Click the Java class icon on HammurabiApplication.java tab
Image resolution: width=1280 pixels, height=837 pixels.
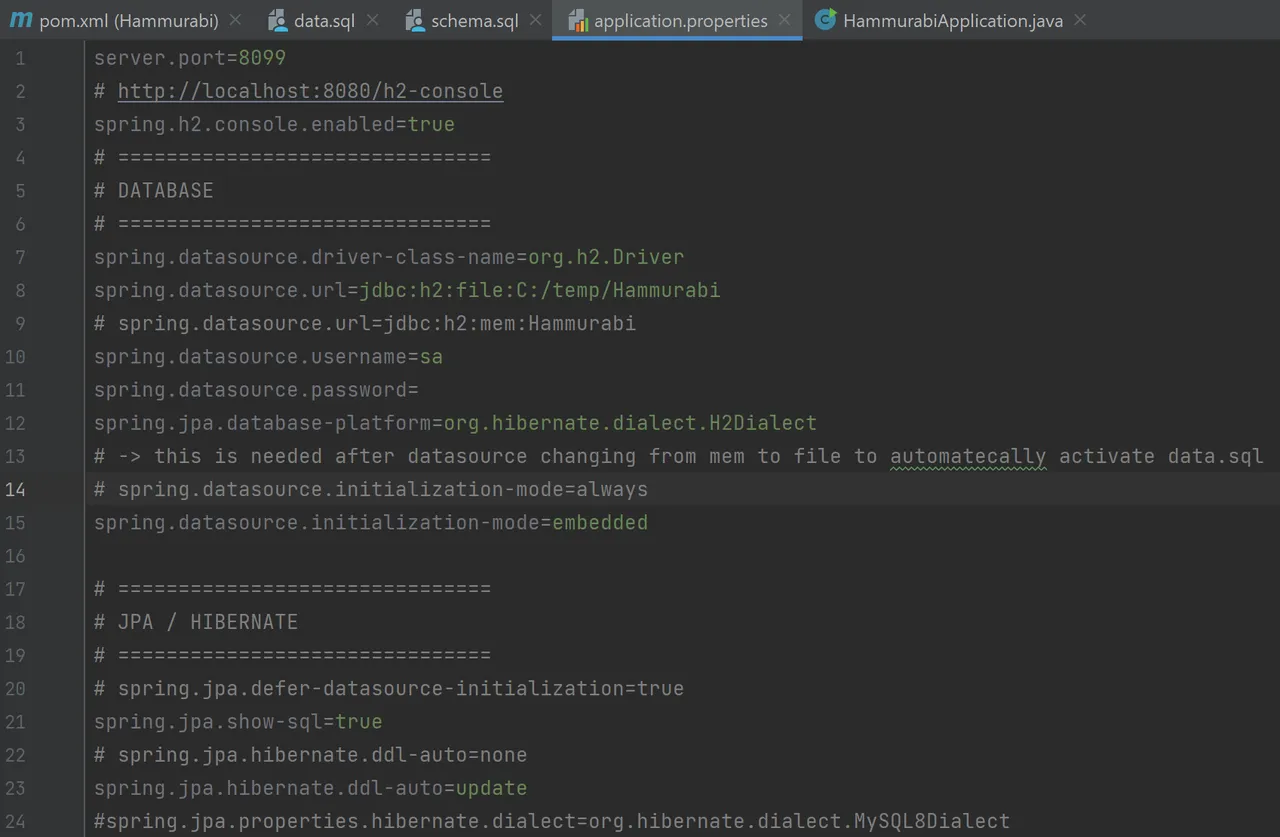click(825, 20)
